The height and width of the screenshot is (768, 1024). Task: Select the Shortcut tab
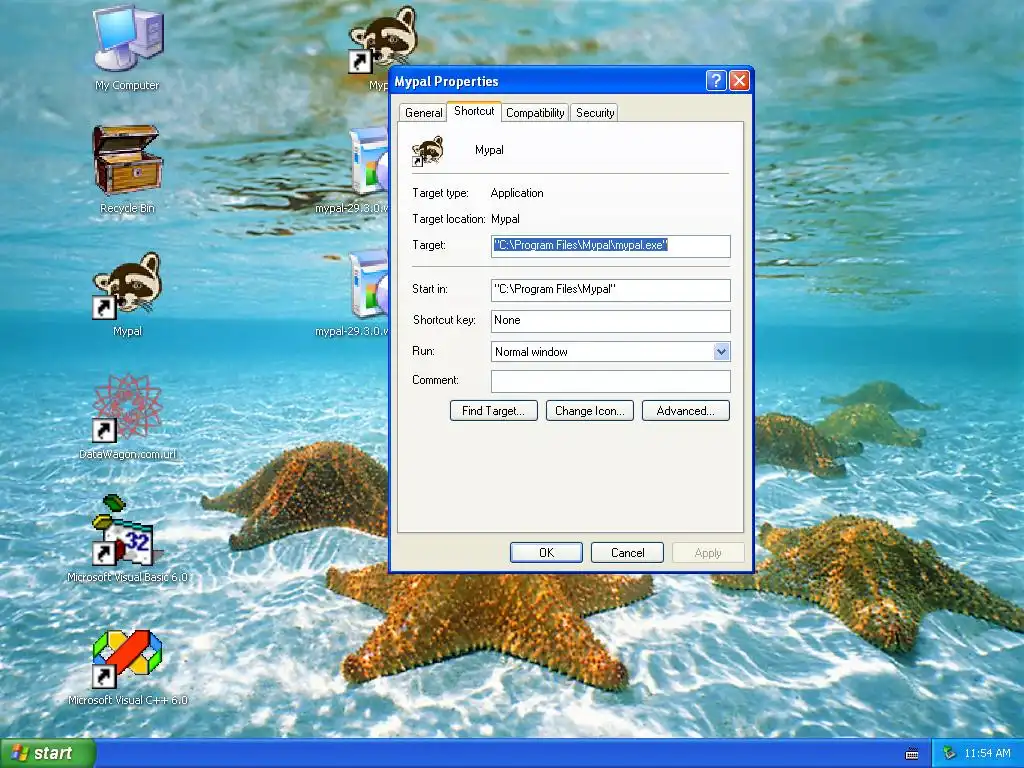[x=474, y=111]
